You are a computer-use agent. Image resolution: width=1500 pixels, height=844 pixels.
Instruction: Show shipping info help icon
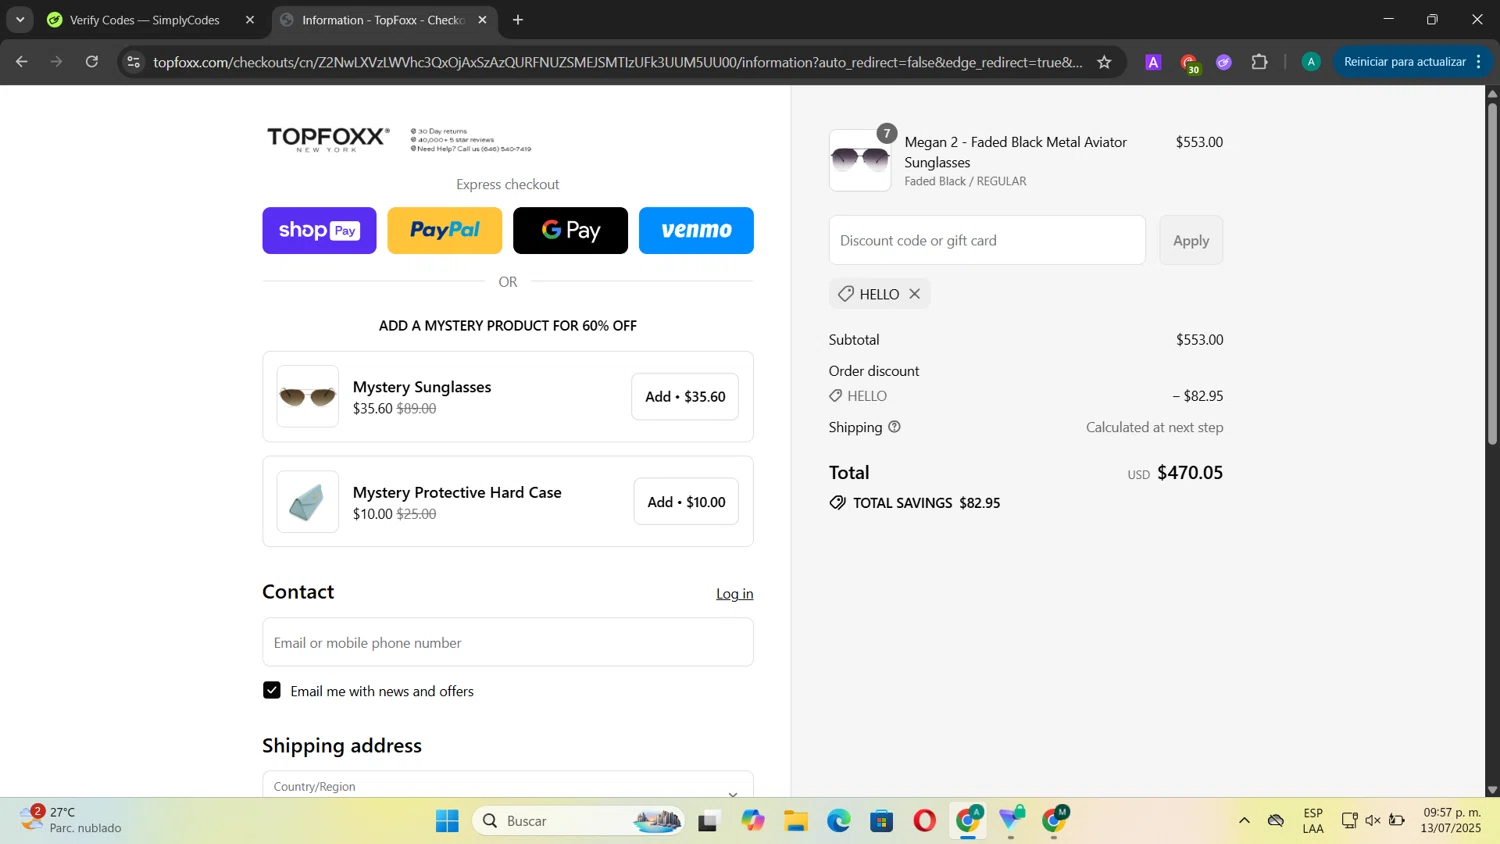click(x=894, y=427)
